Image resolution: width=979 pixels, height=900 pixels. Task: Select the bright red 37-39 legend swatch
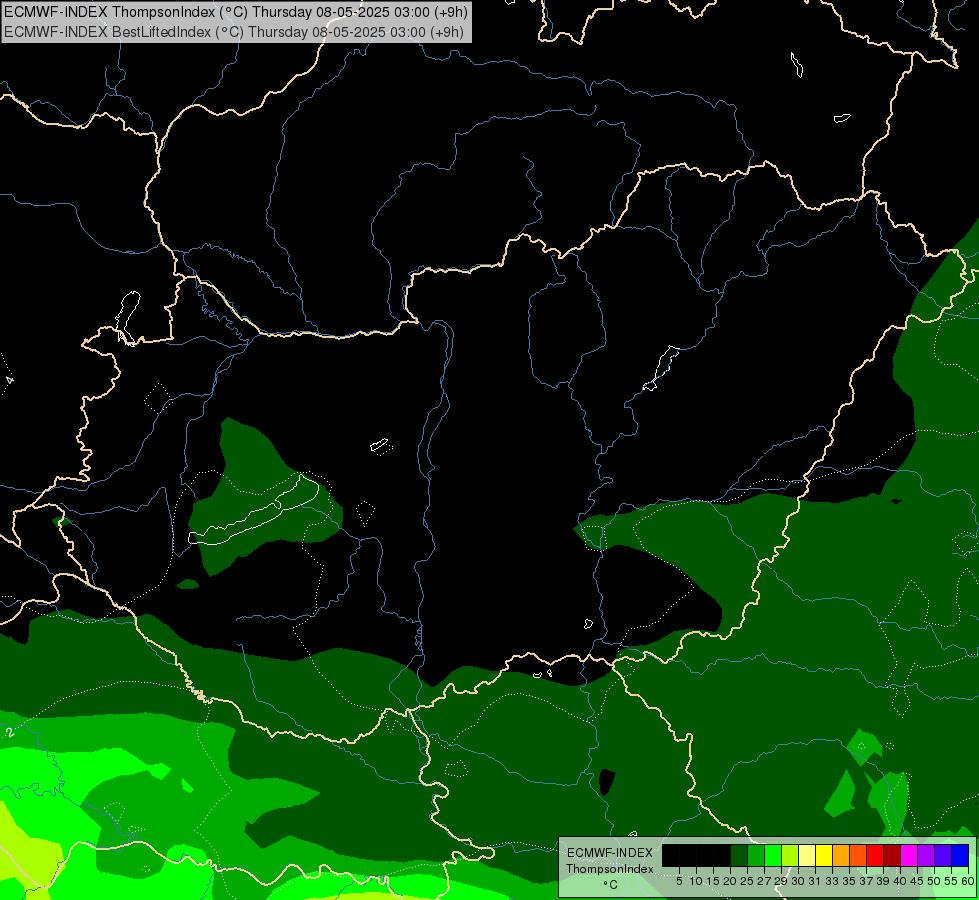(875, 855)
